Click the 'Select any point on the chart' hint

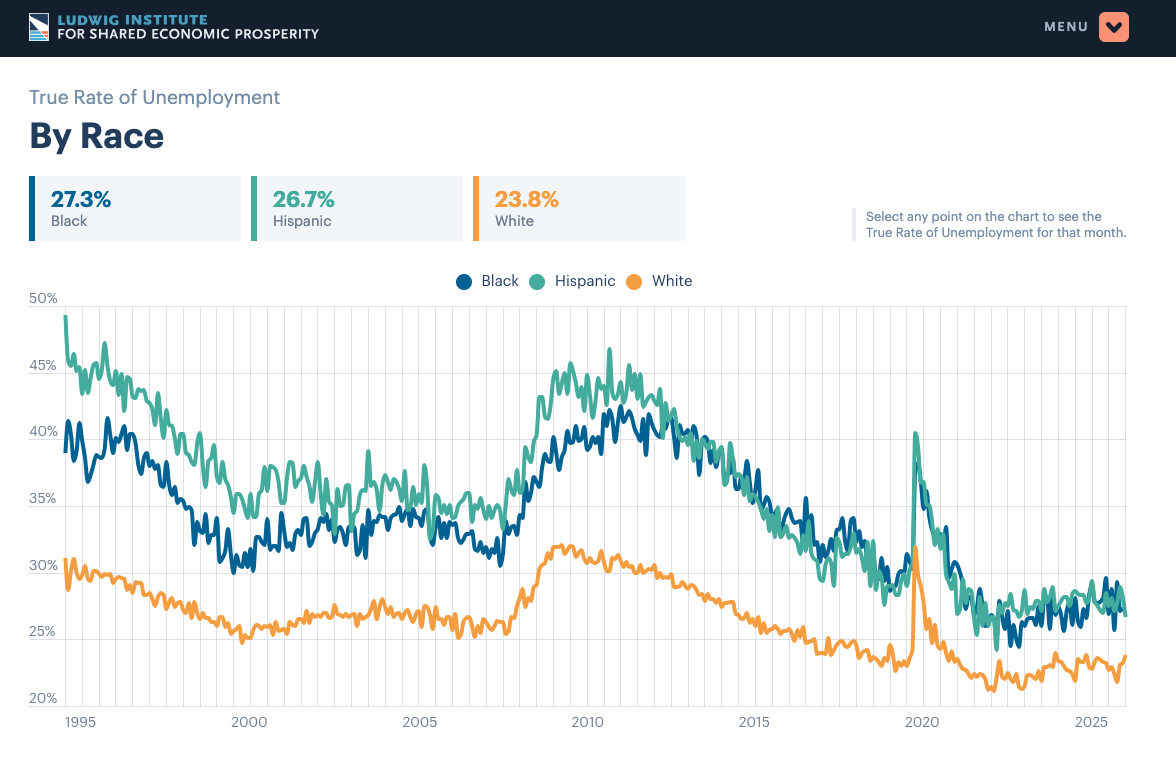point(996,224)
